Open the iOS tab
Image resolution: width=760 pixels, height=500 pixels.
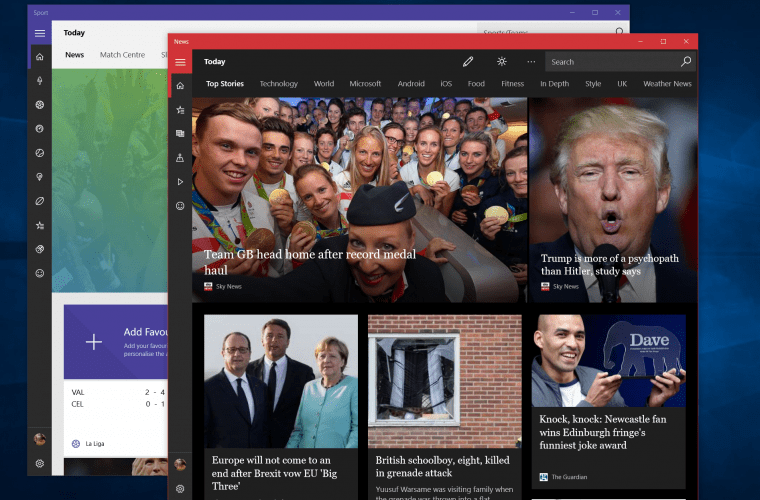pyautogui.click(x=446, y=83)
